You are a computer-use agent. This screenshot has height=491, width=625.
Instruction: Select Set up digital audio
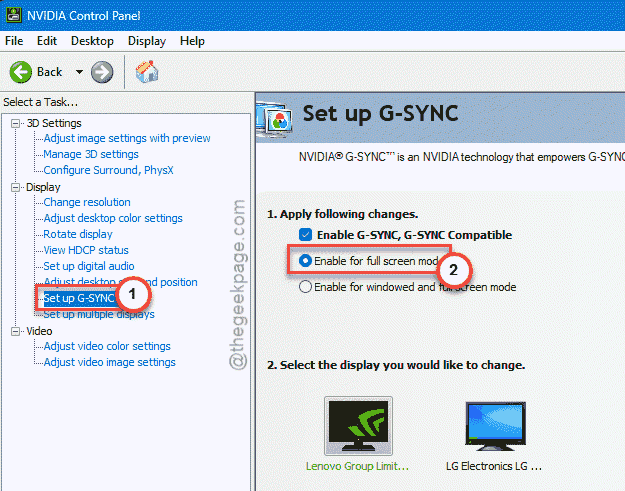(x=88, y=266)
